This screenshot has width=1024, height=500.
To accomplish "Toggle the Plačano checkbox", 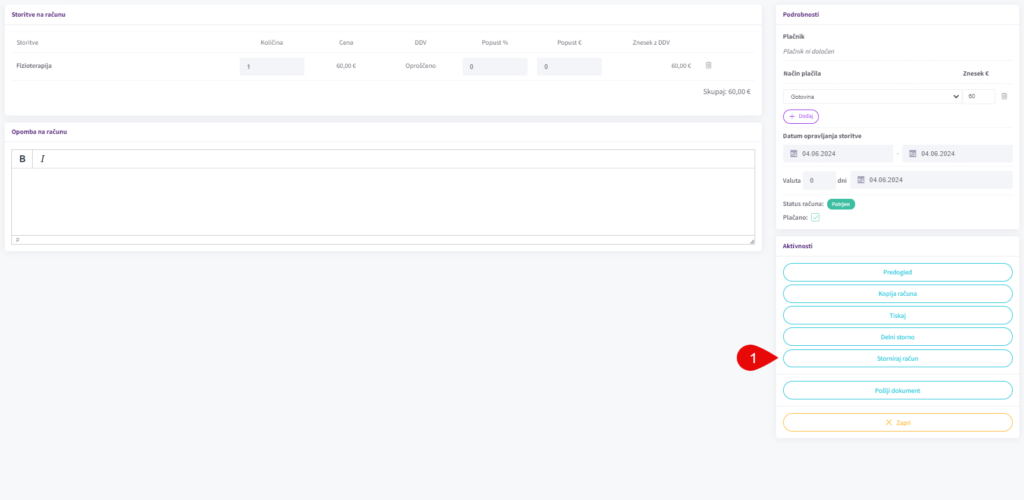I will pyautogui.click(x=815, y=217).
